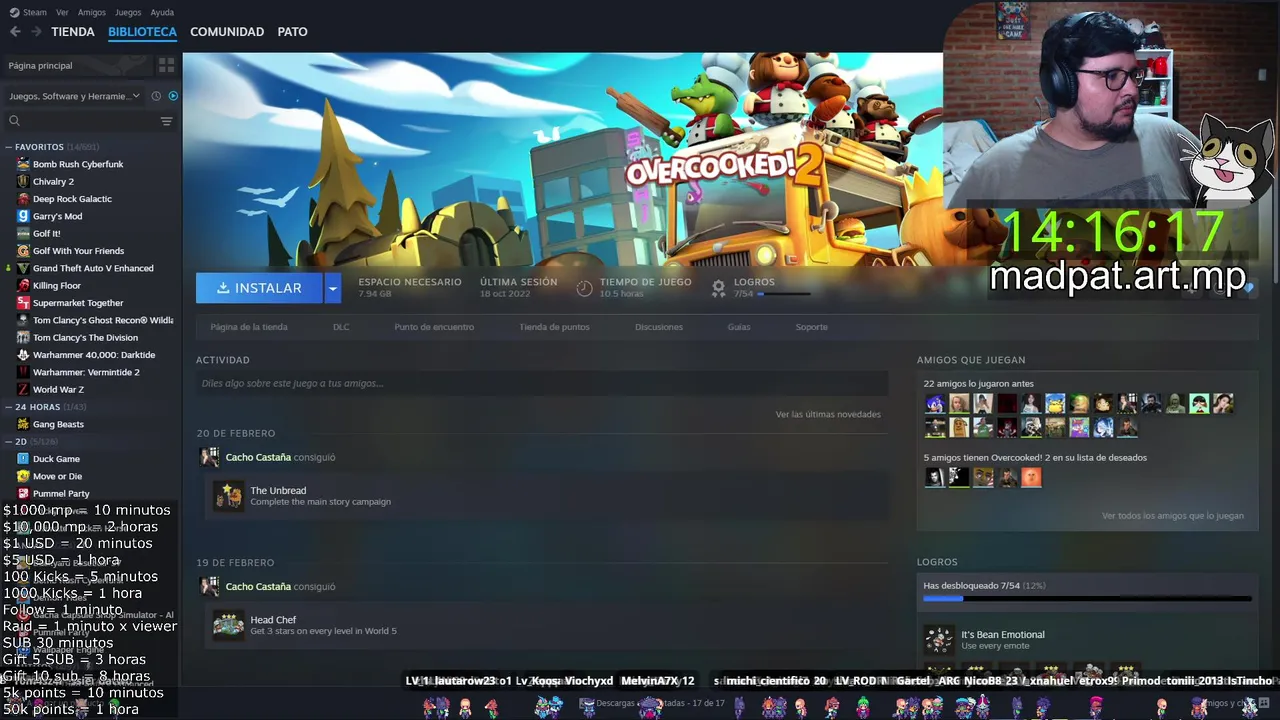Click the library search magnifier icon
Image resolution: width=1280 pixels, height=720 pixels.
pyautogui.click(x=14, y=121)
